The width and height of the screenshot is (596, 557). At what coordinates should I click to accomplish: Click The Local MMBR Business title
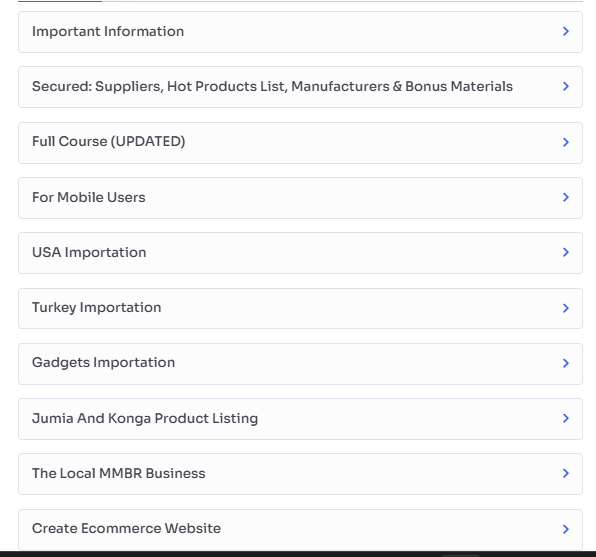(119, 473)
